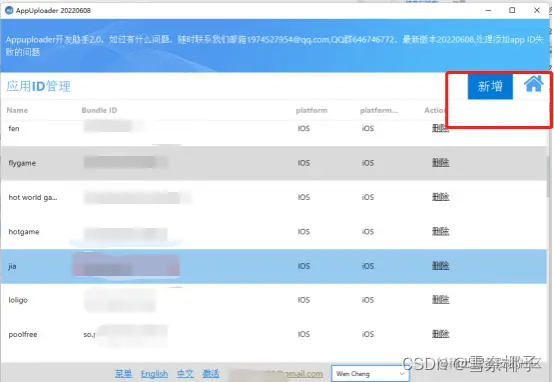Delete the poolfree app ID
Viewport: 554px width, 382px height.
440,334
